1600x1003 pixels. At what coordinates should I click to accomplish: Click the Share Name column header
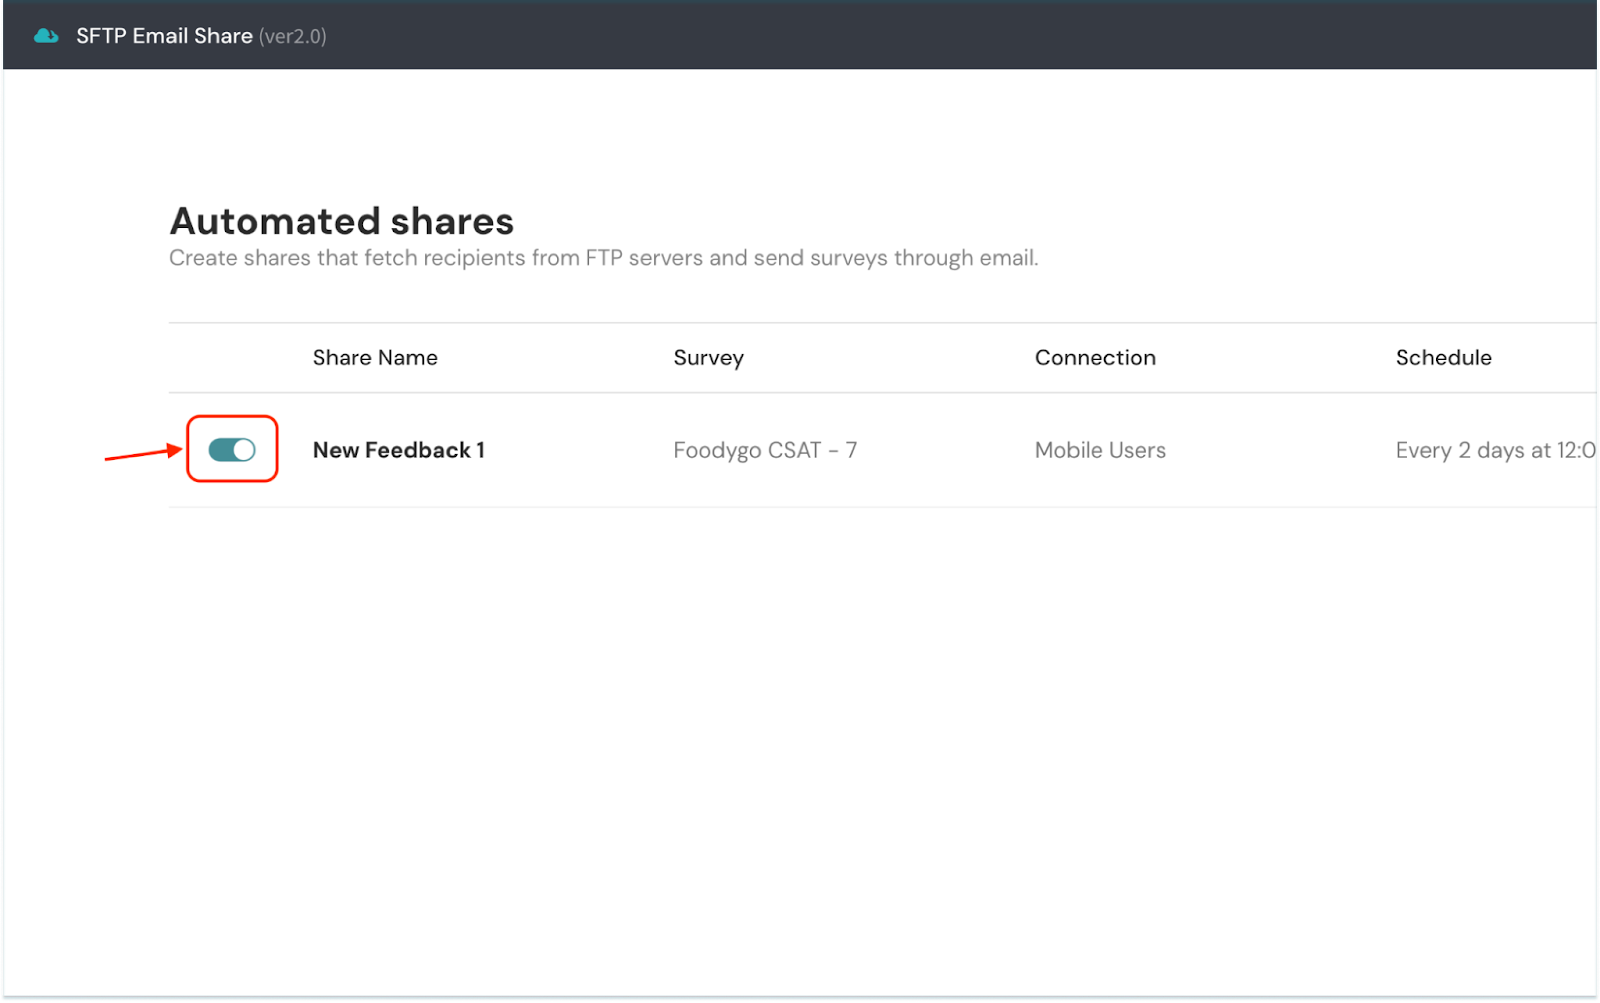(375, 358)
